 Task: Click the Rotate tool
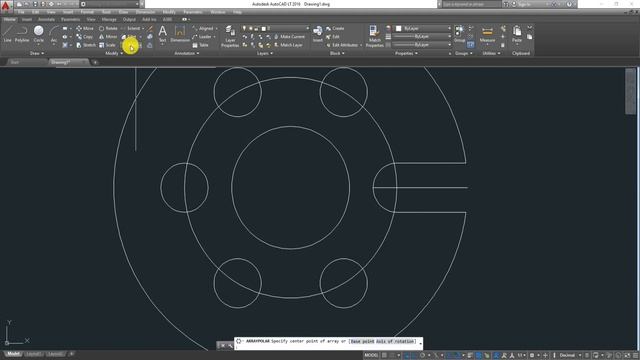(x=108, y=29)
